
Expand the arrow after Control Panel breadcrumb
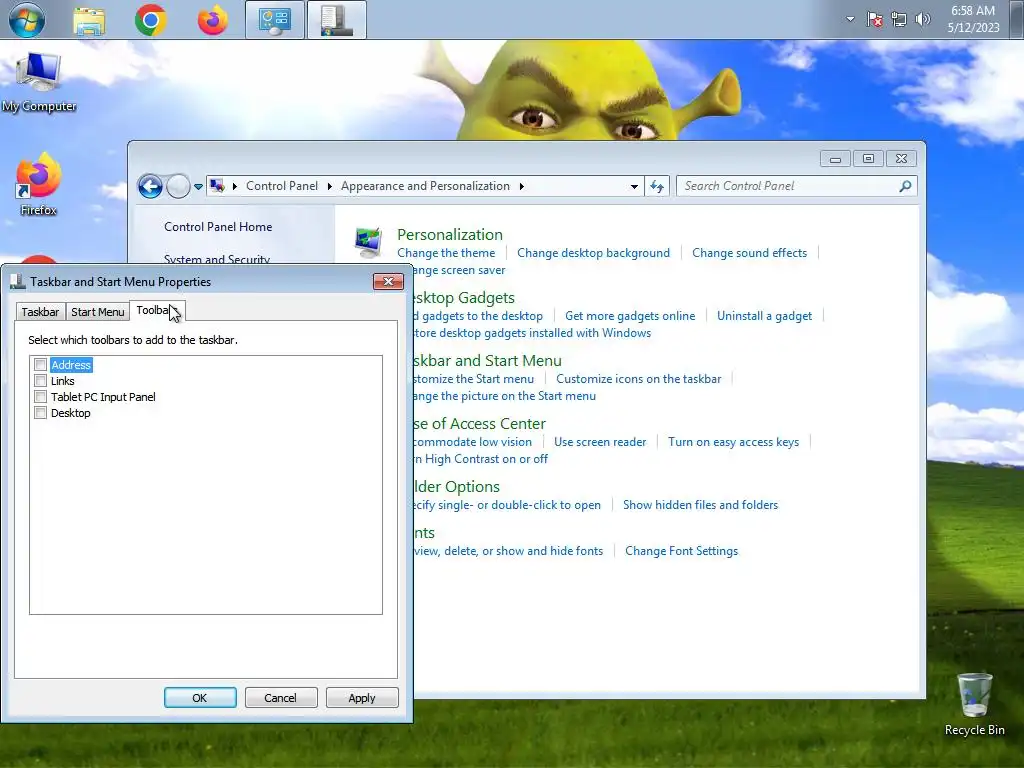coord(329,186)
